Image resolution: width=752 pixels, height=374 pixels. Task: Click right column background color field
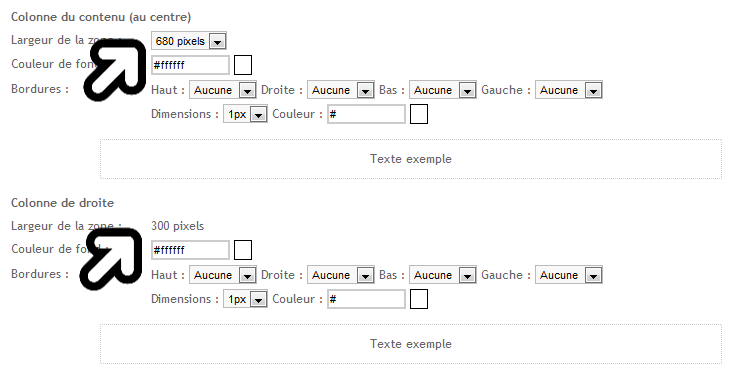click(190, 250)
